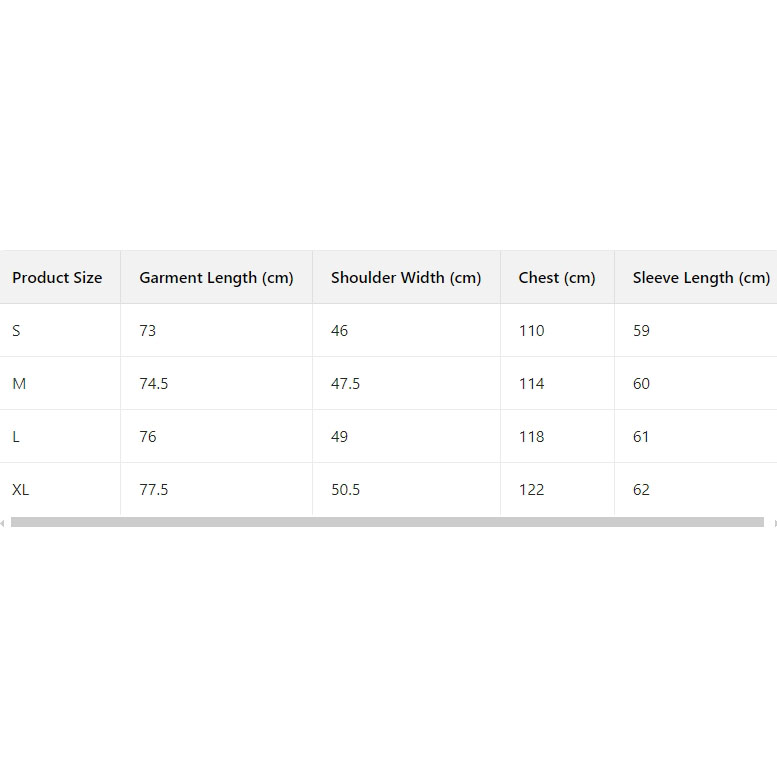Viewport: 777px width, 777px height.
Task: Select the 49 shoulder width cell
Action: [340, 437]
